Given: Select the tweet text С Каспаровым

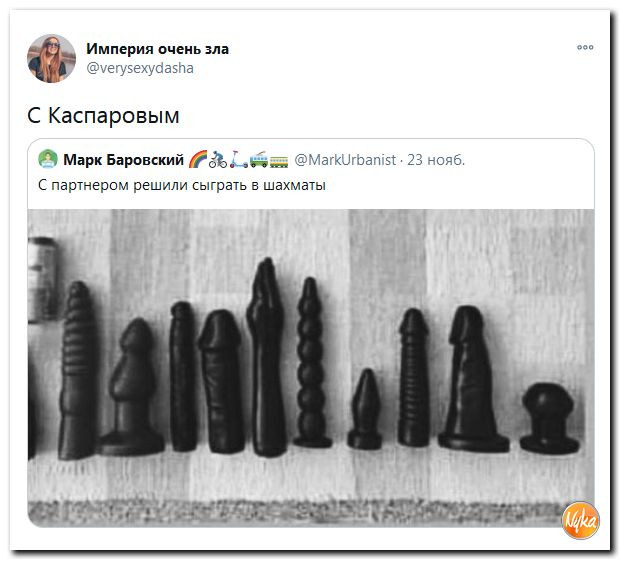Looking at the screenshot, I should point(103,115).
